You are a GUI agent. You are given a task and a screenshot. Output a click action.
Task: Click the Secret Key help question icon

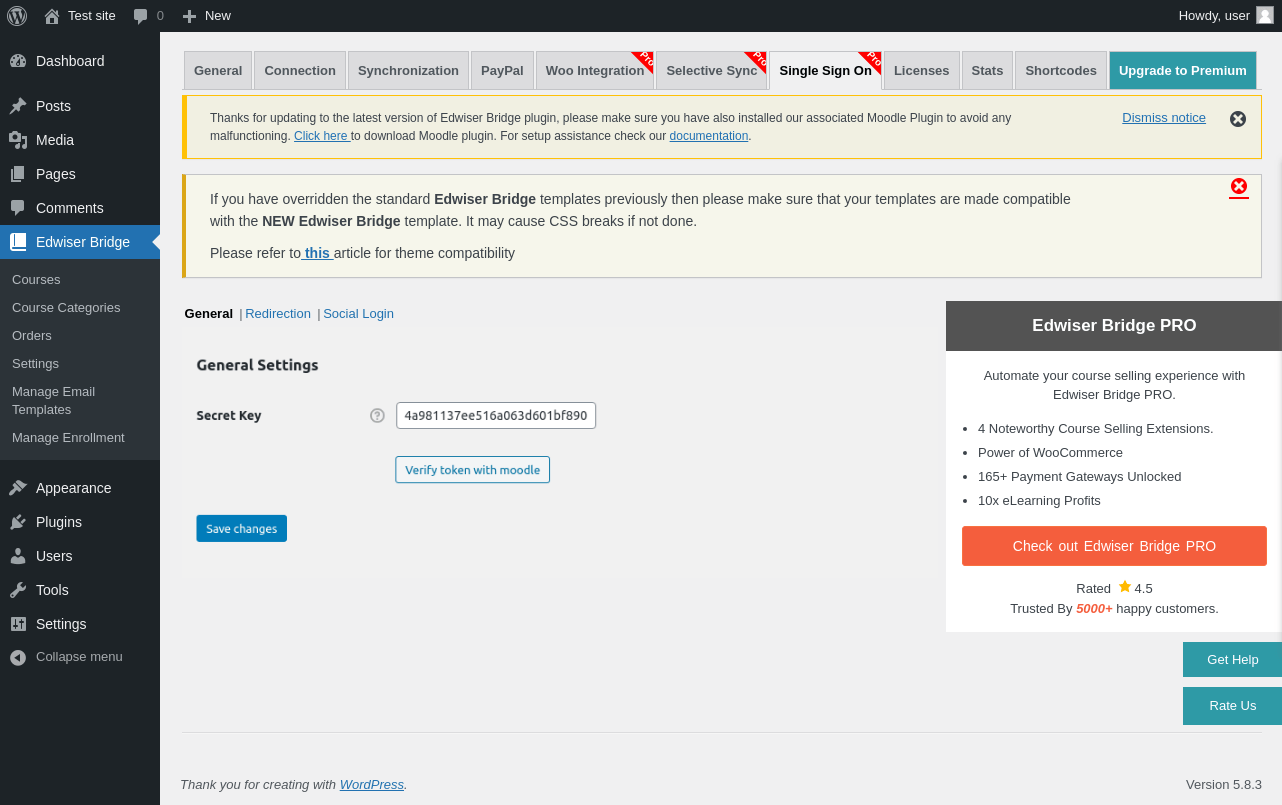pyautogui.click(x=377, y=415)
